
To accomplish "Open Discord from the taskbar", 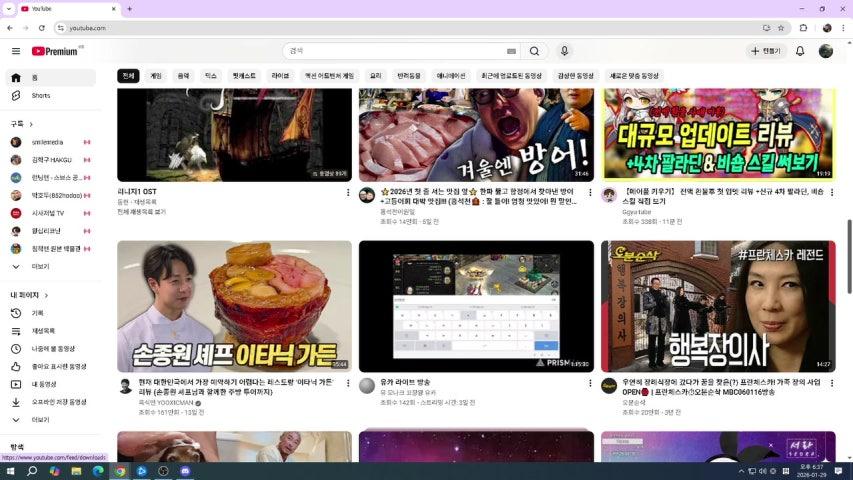I will tap(185, 471).
